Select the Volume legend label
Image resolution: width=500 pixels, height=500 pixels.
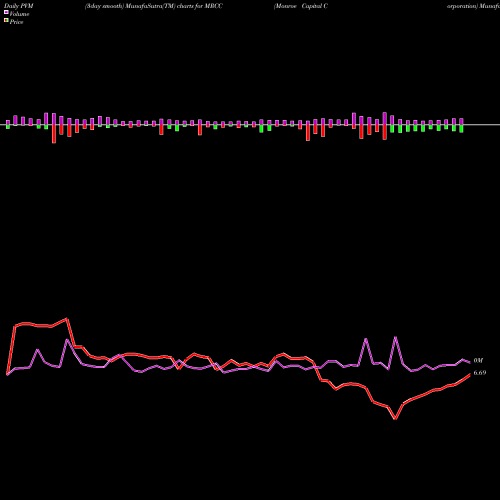point(19,14)
